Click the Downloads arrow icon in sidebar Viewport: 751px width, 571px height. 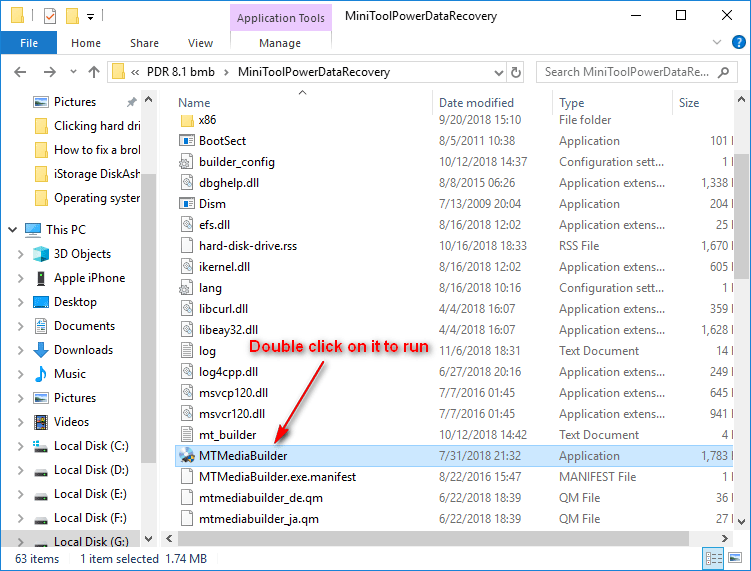coord(41,350)
